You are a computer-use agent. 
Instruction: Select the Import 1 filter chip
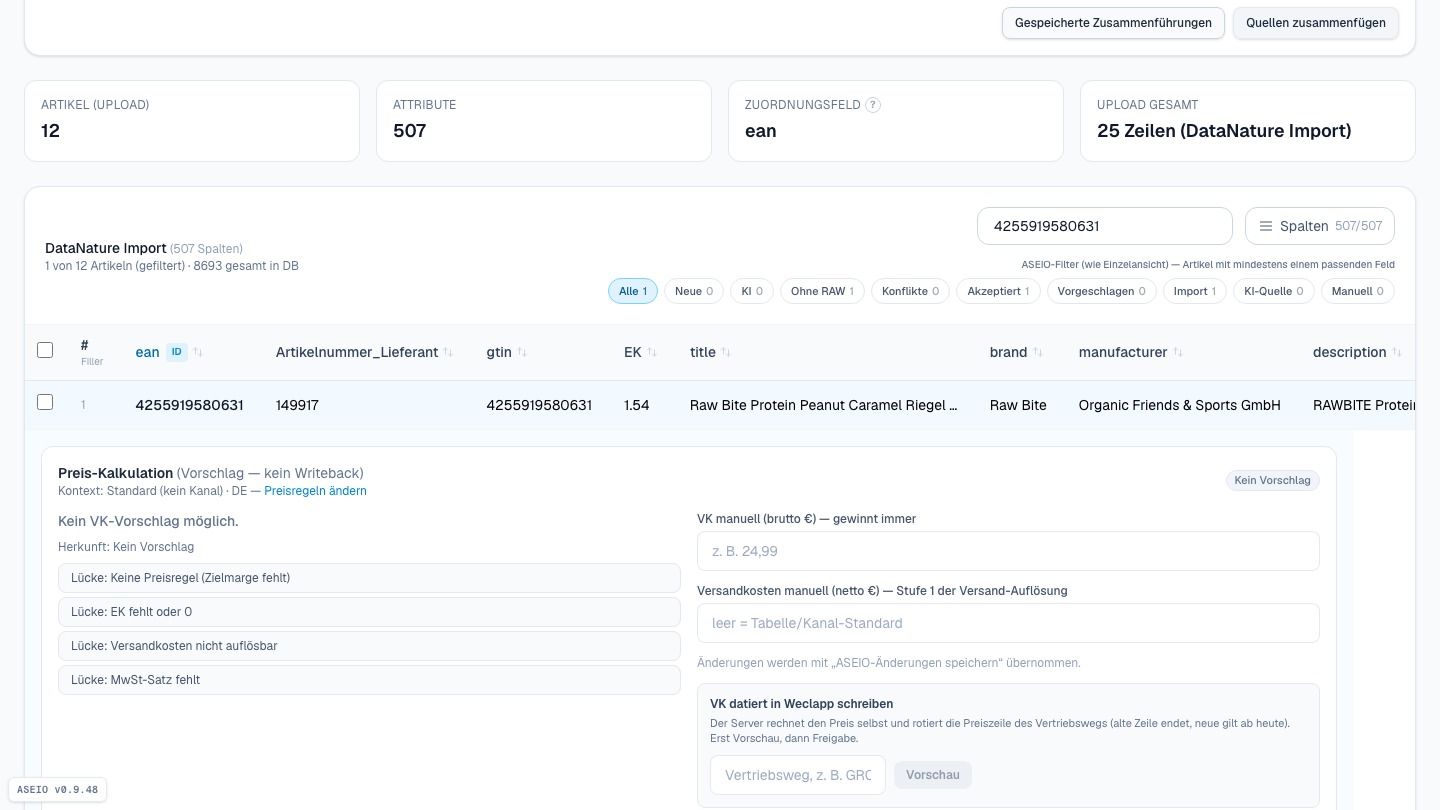(x=1195, y=291)
